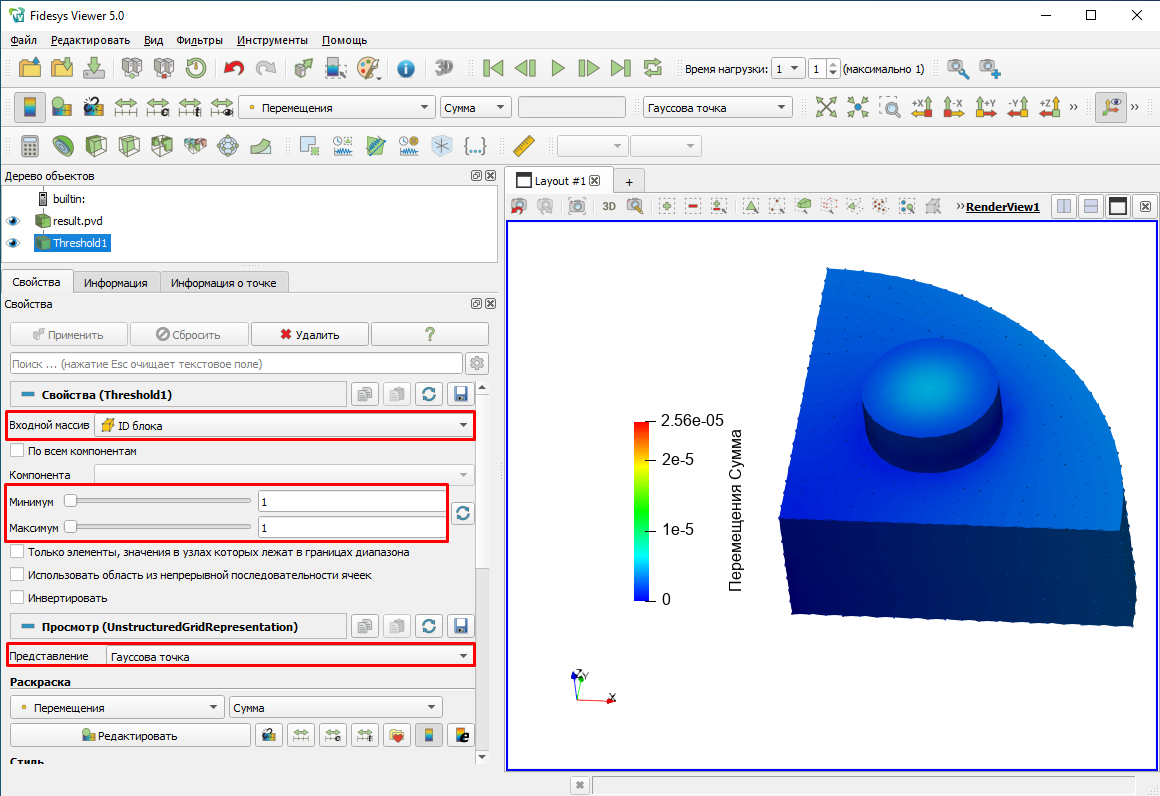Screen dimensions: 1160x796
Task: Open the 'Файл' menu
Action: (24, 40)
